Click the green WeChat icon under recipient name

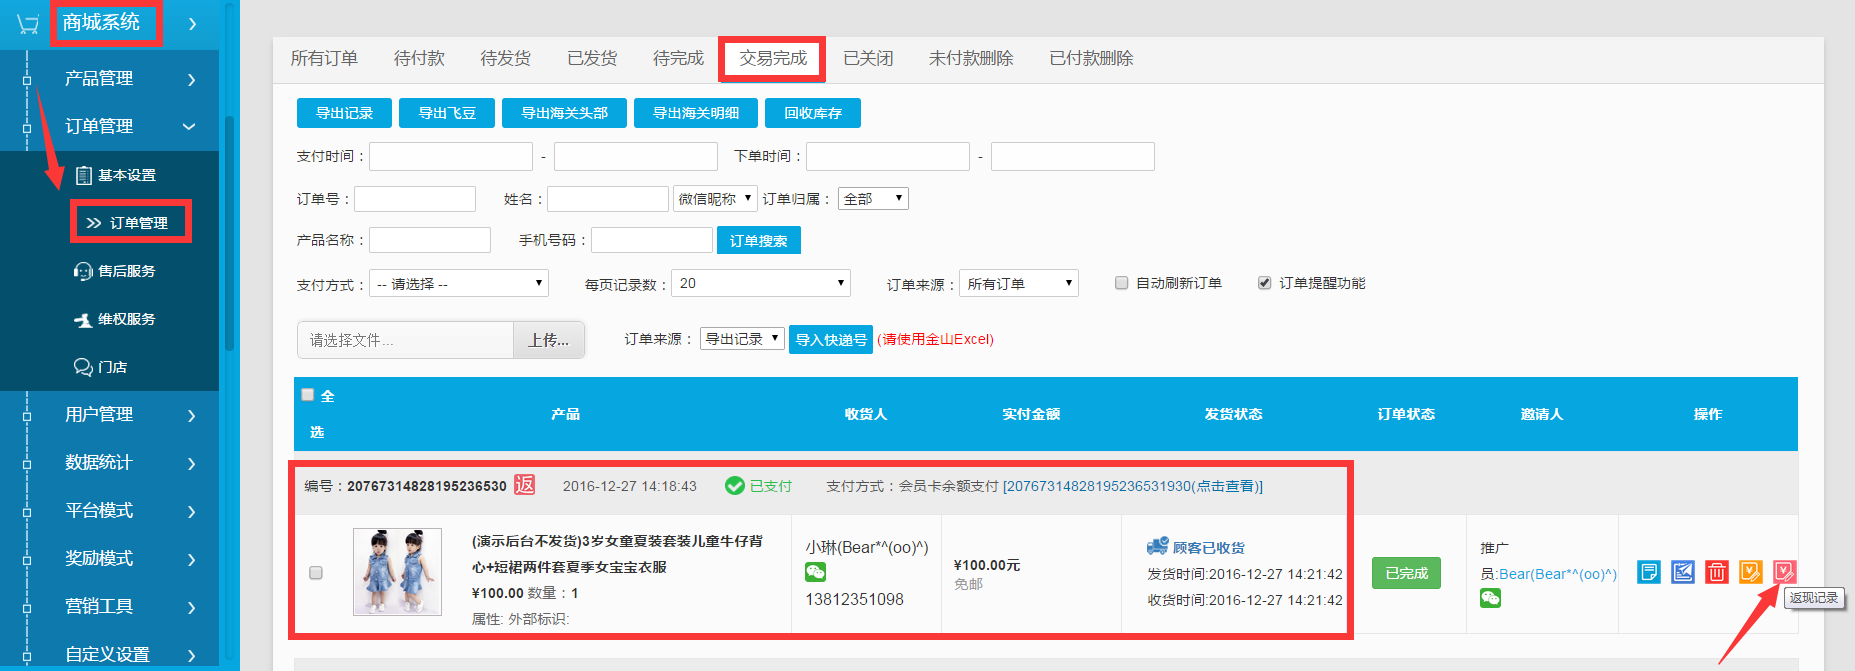pyautogui.click(x=815, y=572)
